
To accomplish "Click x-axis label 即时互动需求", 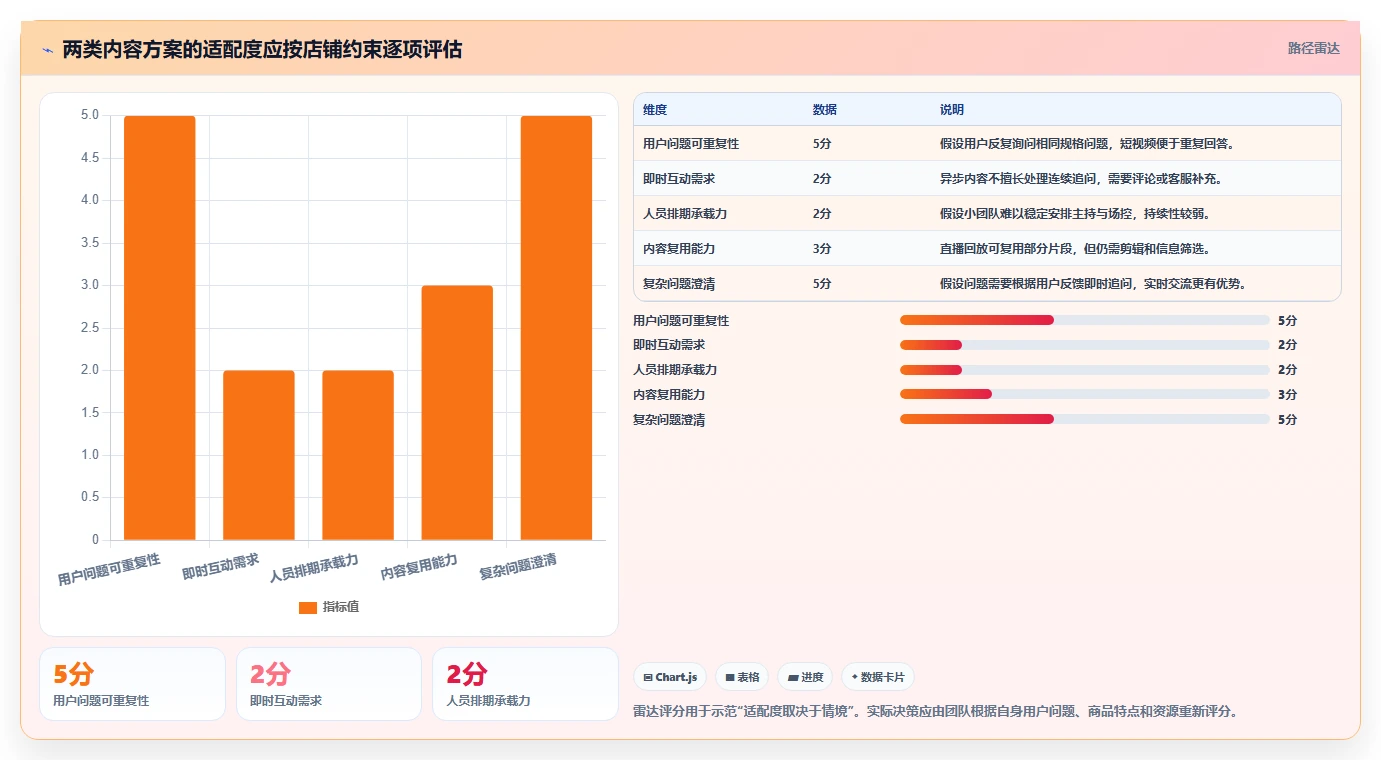I will 221,568.
